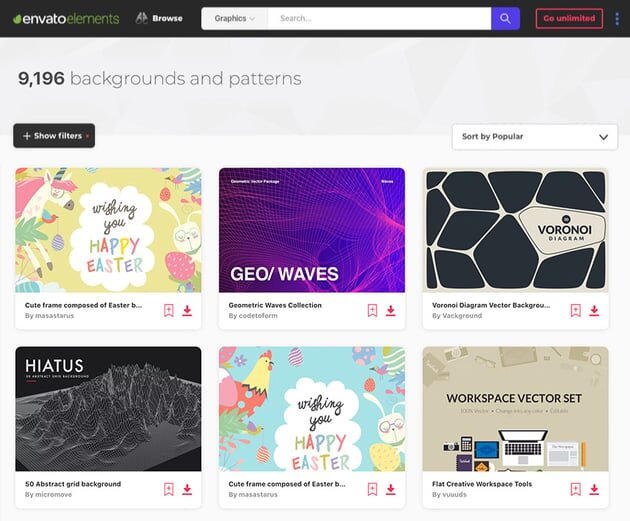Download the Flat Creative Workspace Tools item
Image resolution: width=630 pixels, height=521 pixels.
[x=594, y=489]
